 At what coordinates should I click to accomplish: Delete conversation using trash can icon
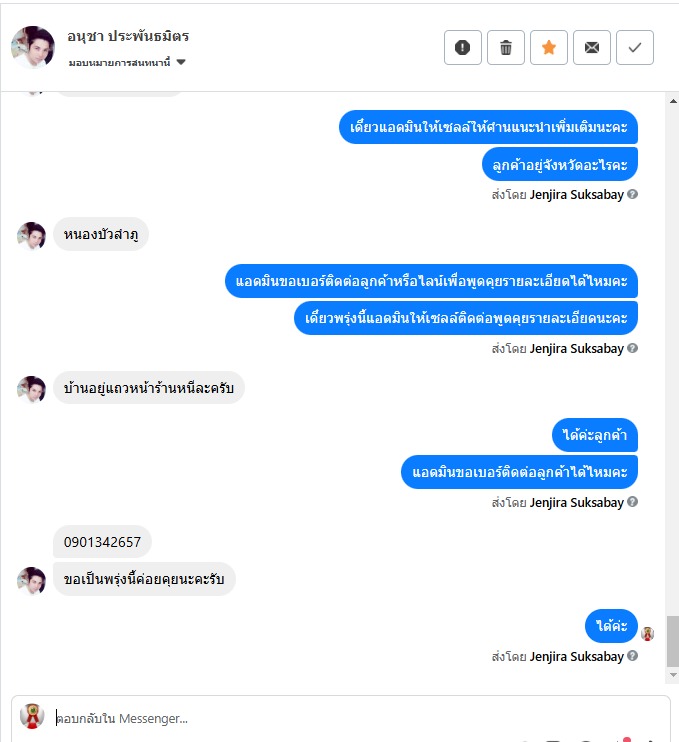[x=505, y=47]
